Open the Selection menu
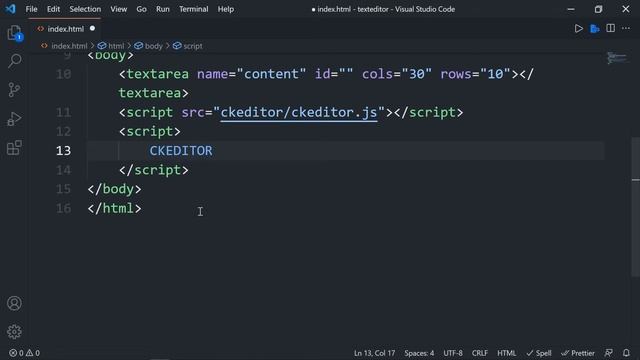Viewport: 640px width, 360px height. (x=85, y=9)
